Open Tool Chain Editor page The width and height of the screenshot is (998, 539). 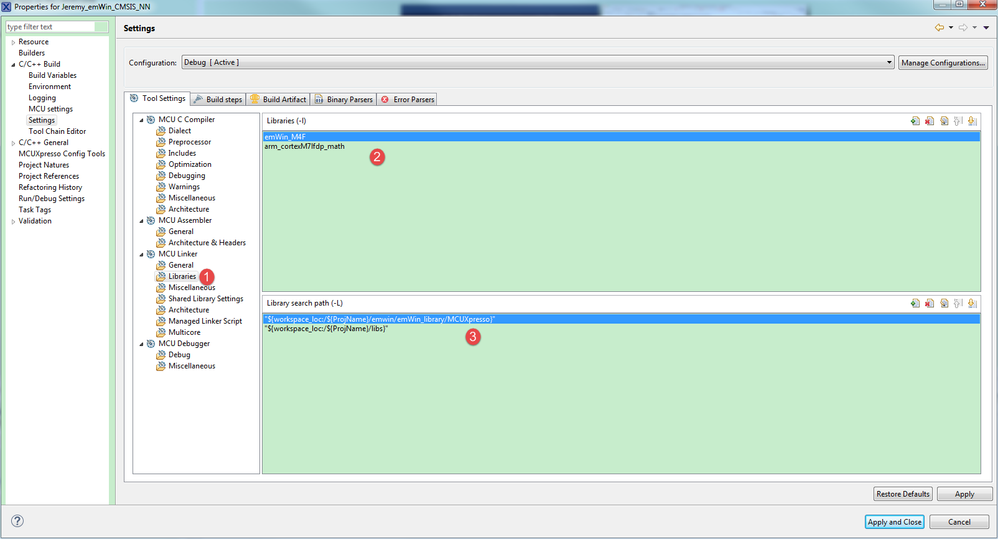pos(57,131)
